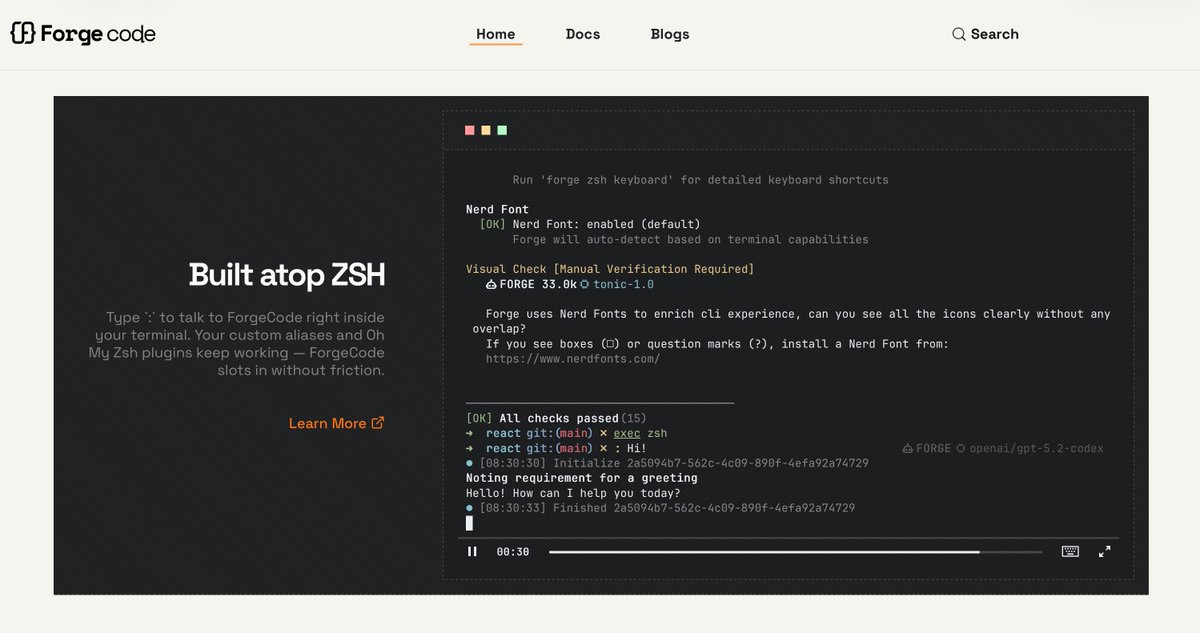Viewport: 1200px width, 633px height.
Task: Click 'Hello! How can I help you today?'
Action: click(x=573, y=493)
